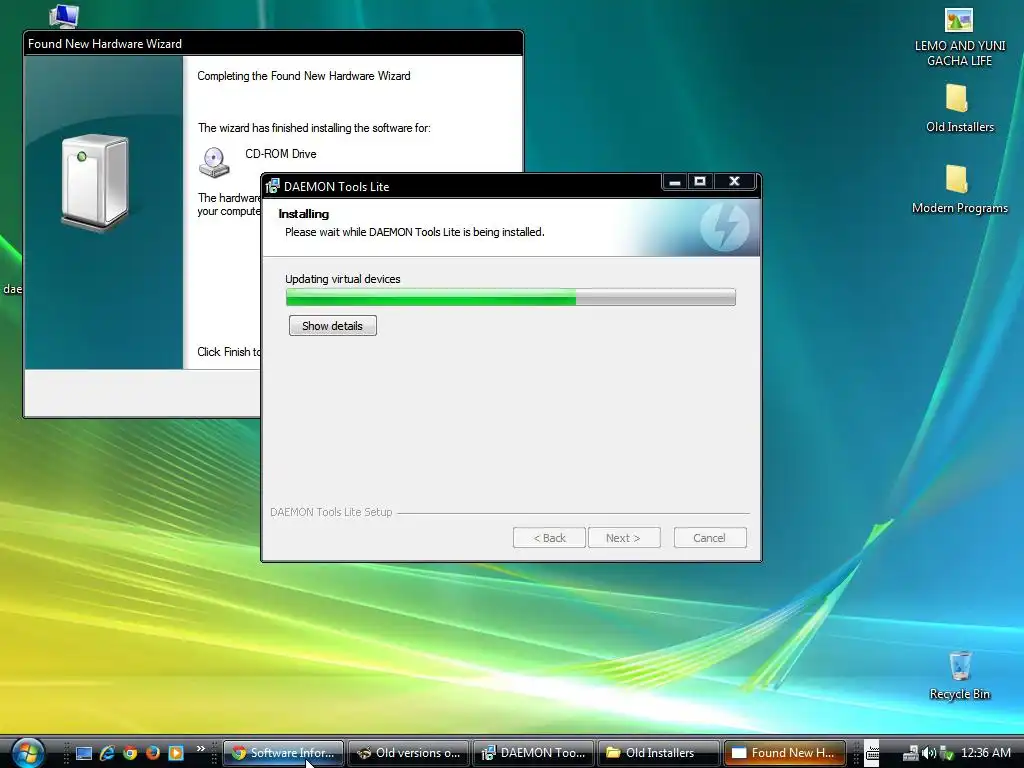Screen dimensions: 1024x768
Task: Click the Next > button in setup
Action: click(624, 537)
